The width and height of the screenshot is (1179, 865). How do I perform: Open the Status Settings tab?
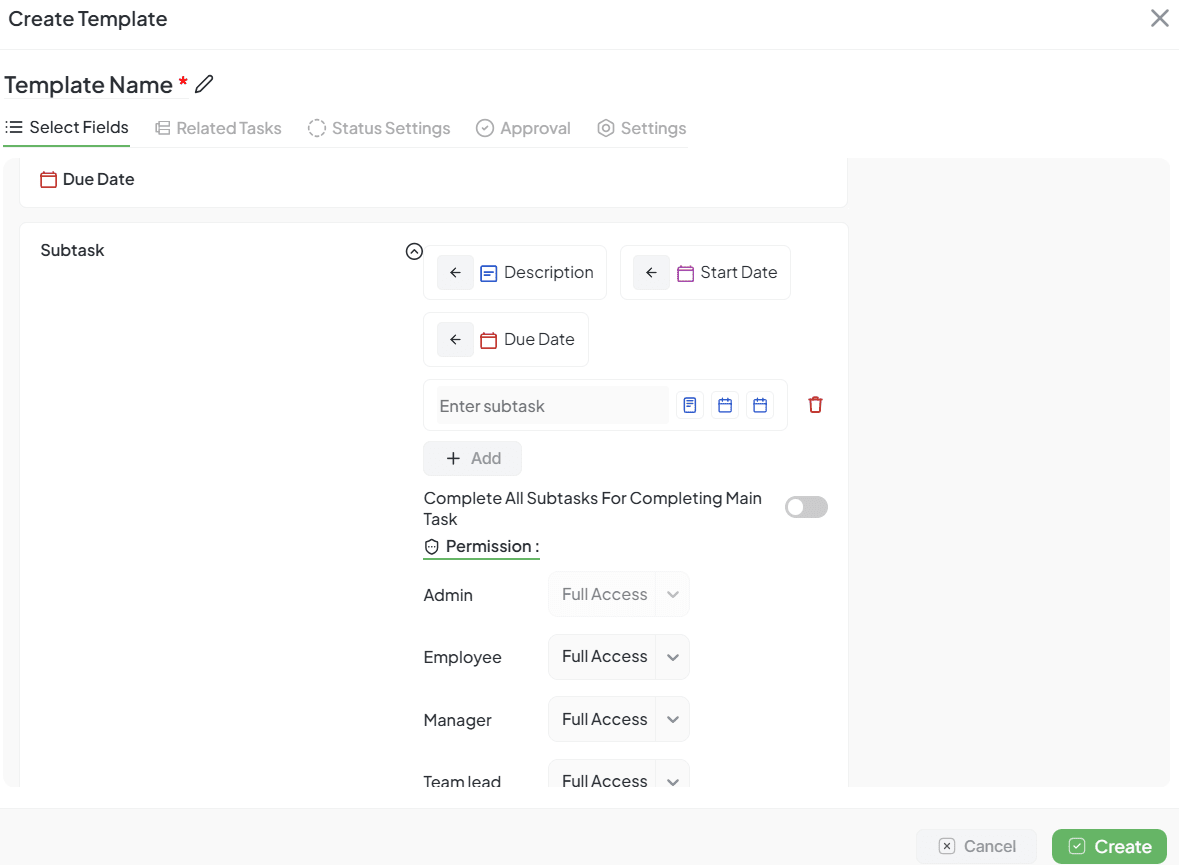[x=379, y=128]
